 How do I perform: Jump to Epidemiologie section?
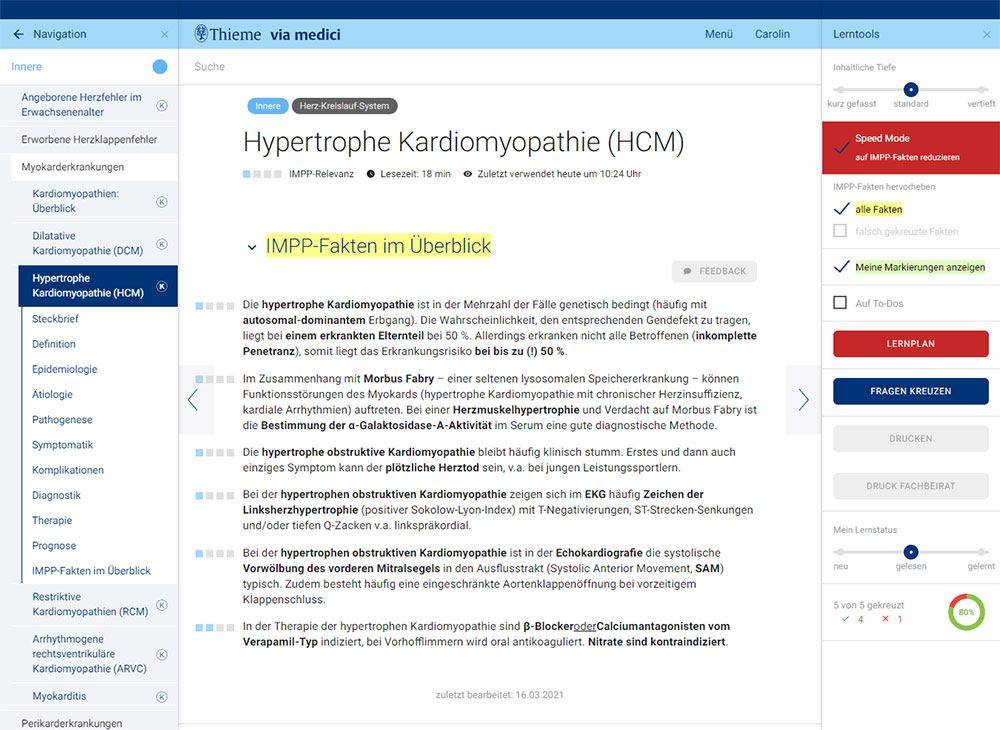[64, 369]
